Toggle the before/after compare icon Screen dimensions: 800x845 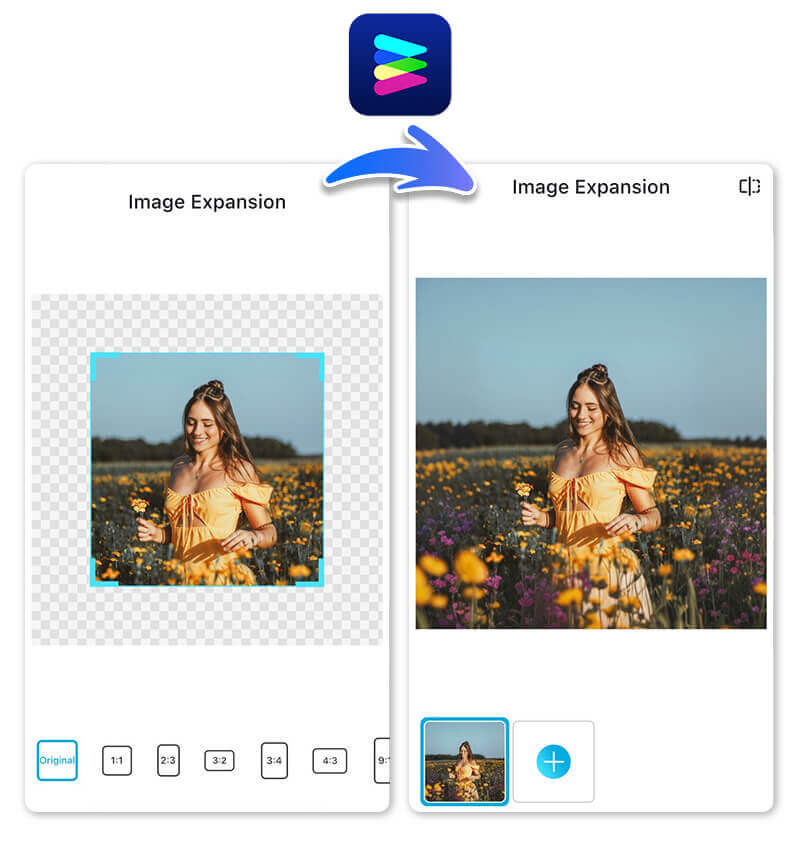tap(749, 187)
